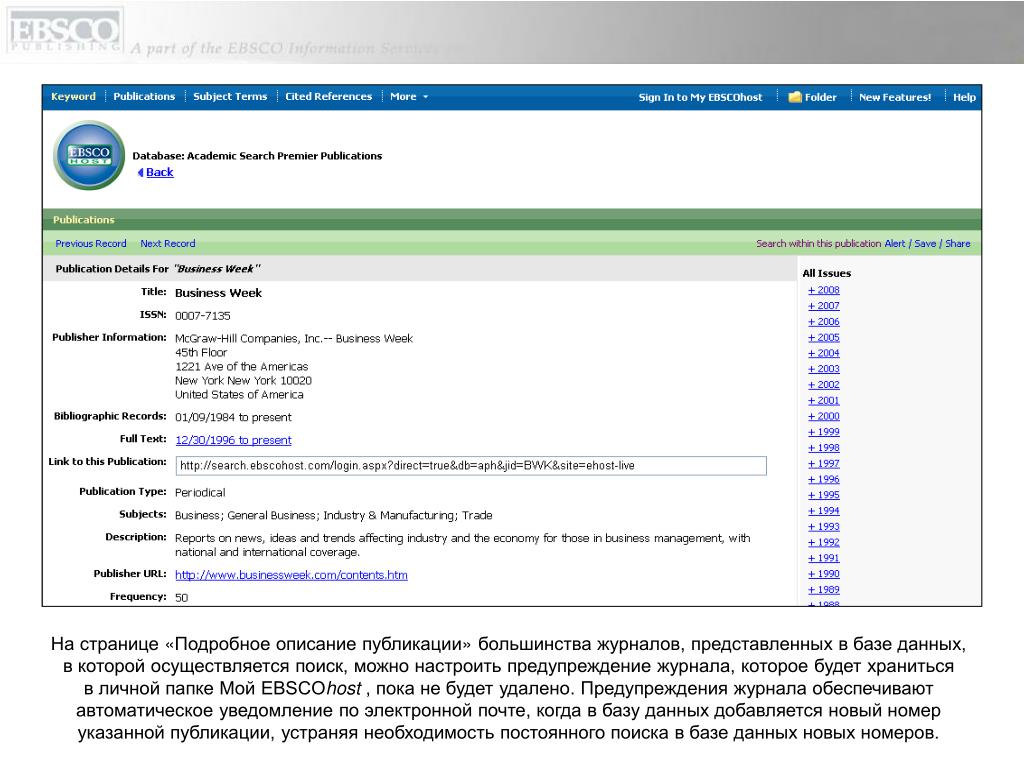Expand the 2006 issues
This screenshot has width=1024, height=768.
click(x=824, y=322)
